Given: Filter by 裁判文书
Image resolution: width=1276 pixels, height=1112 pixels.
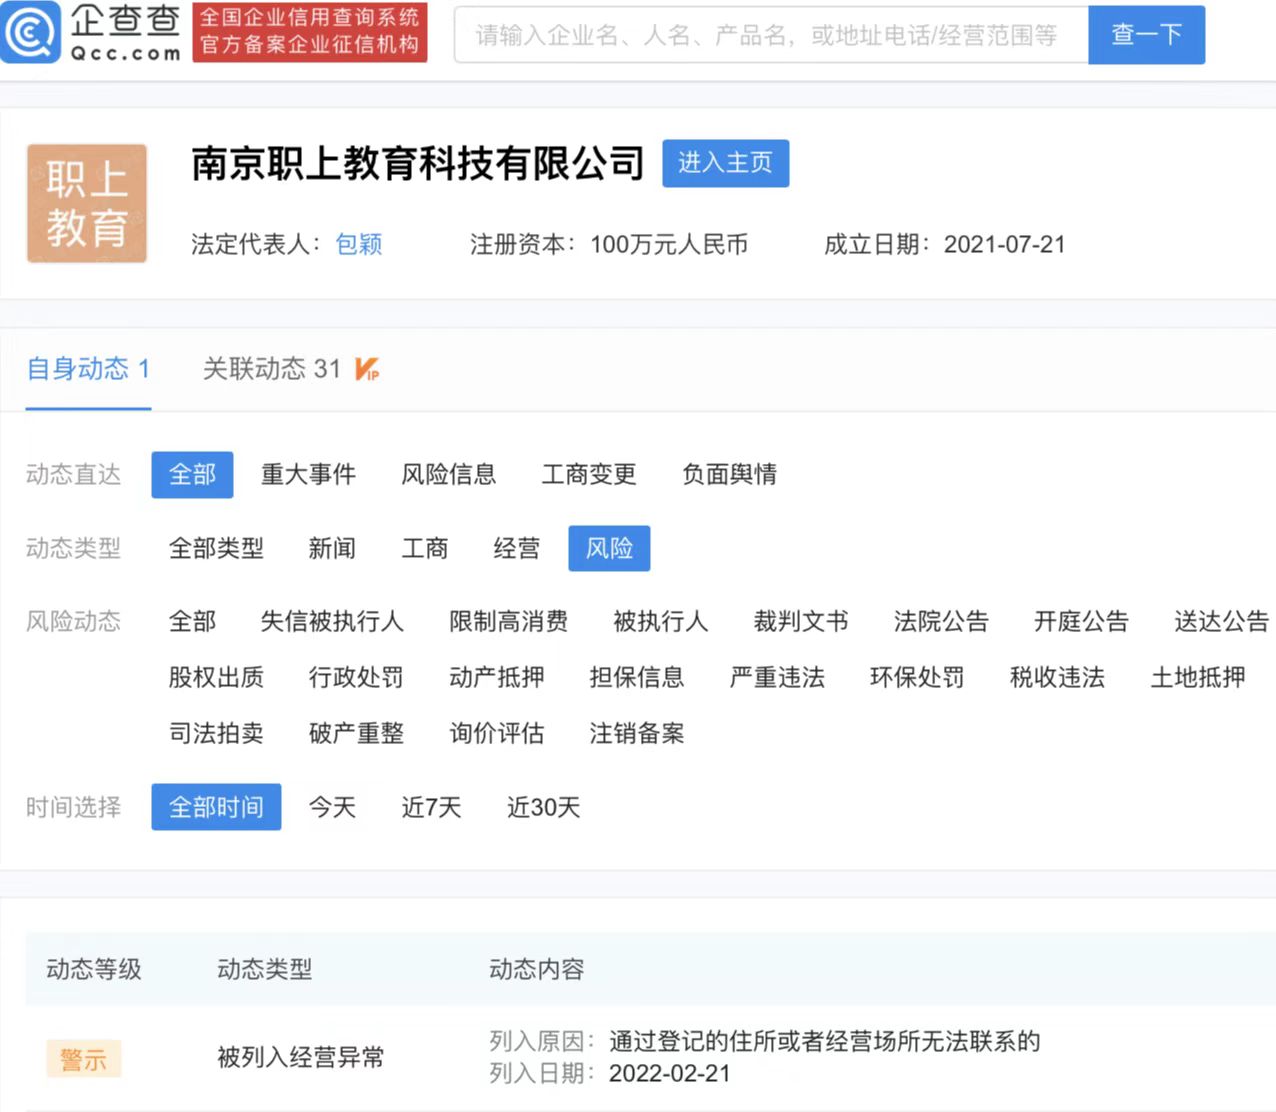Looking at the screenshot, I should pos(801,622).
